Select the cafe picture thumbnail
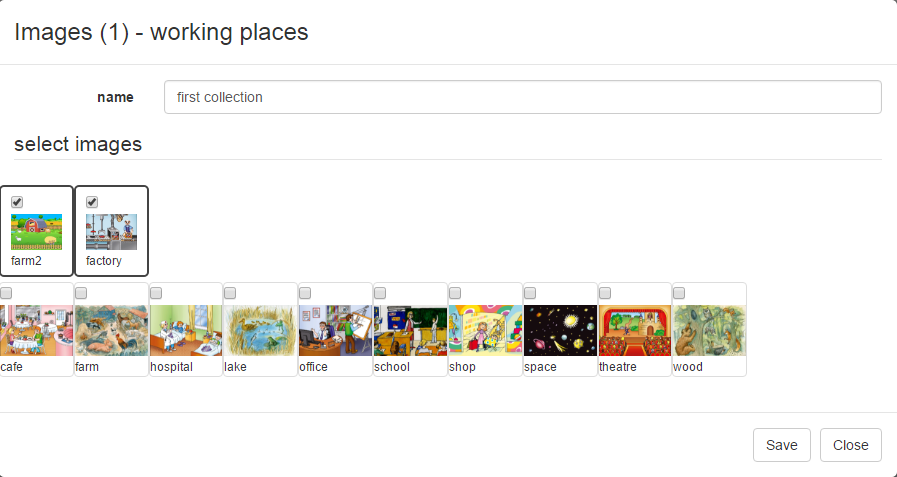The image size is (897, 477). pyautogui.click(x=37, y=330)
